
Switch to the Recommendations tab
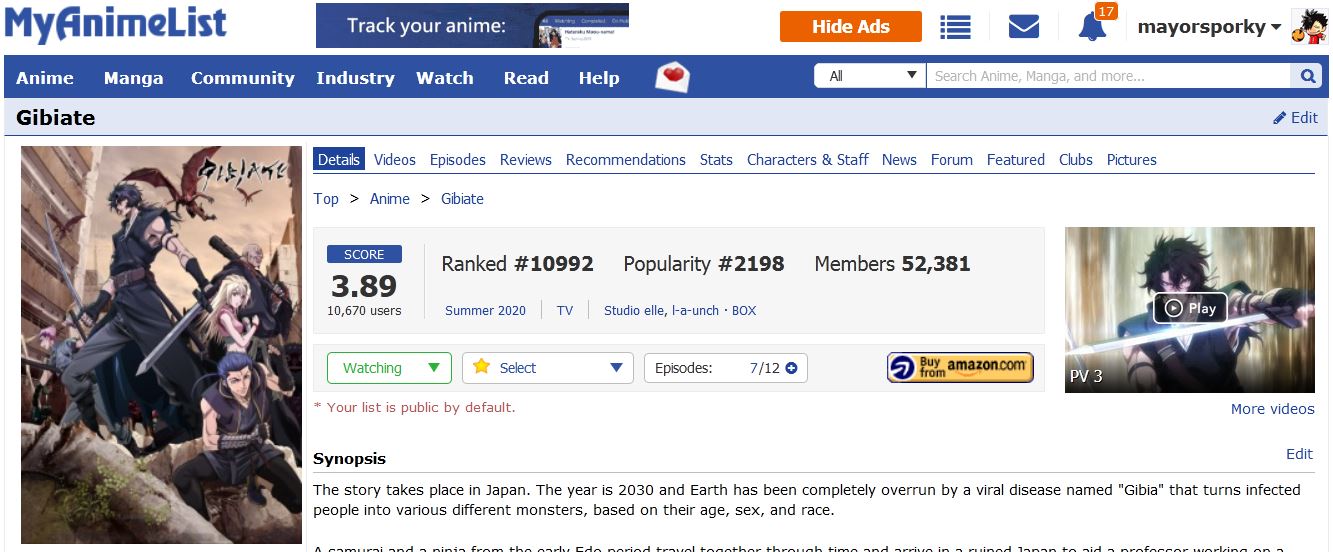coord(626,160)
